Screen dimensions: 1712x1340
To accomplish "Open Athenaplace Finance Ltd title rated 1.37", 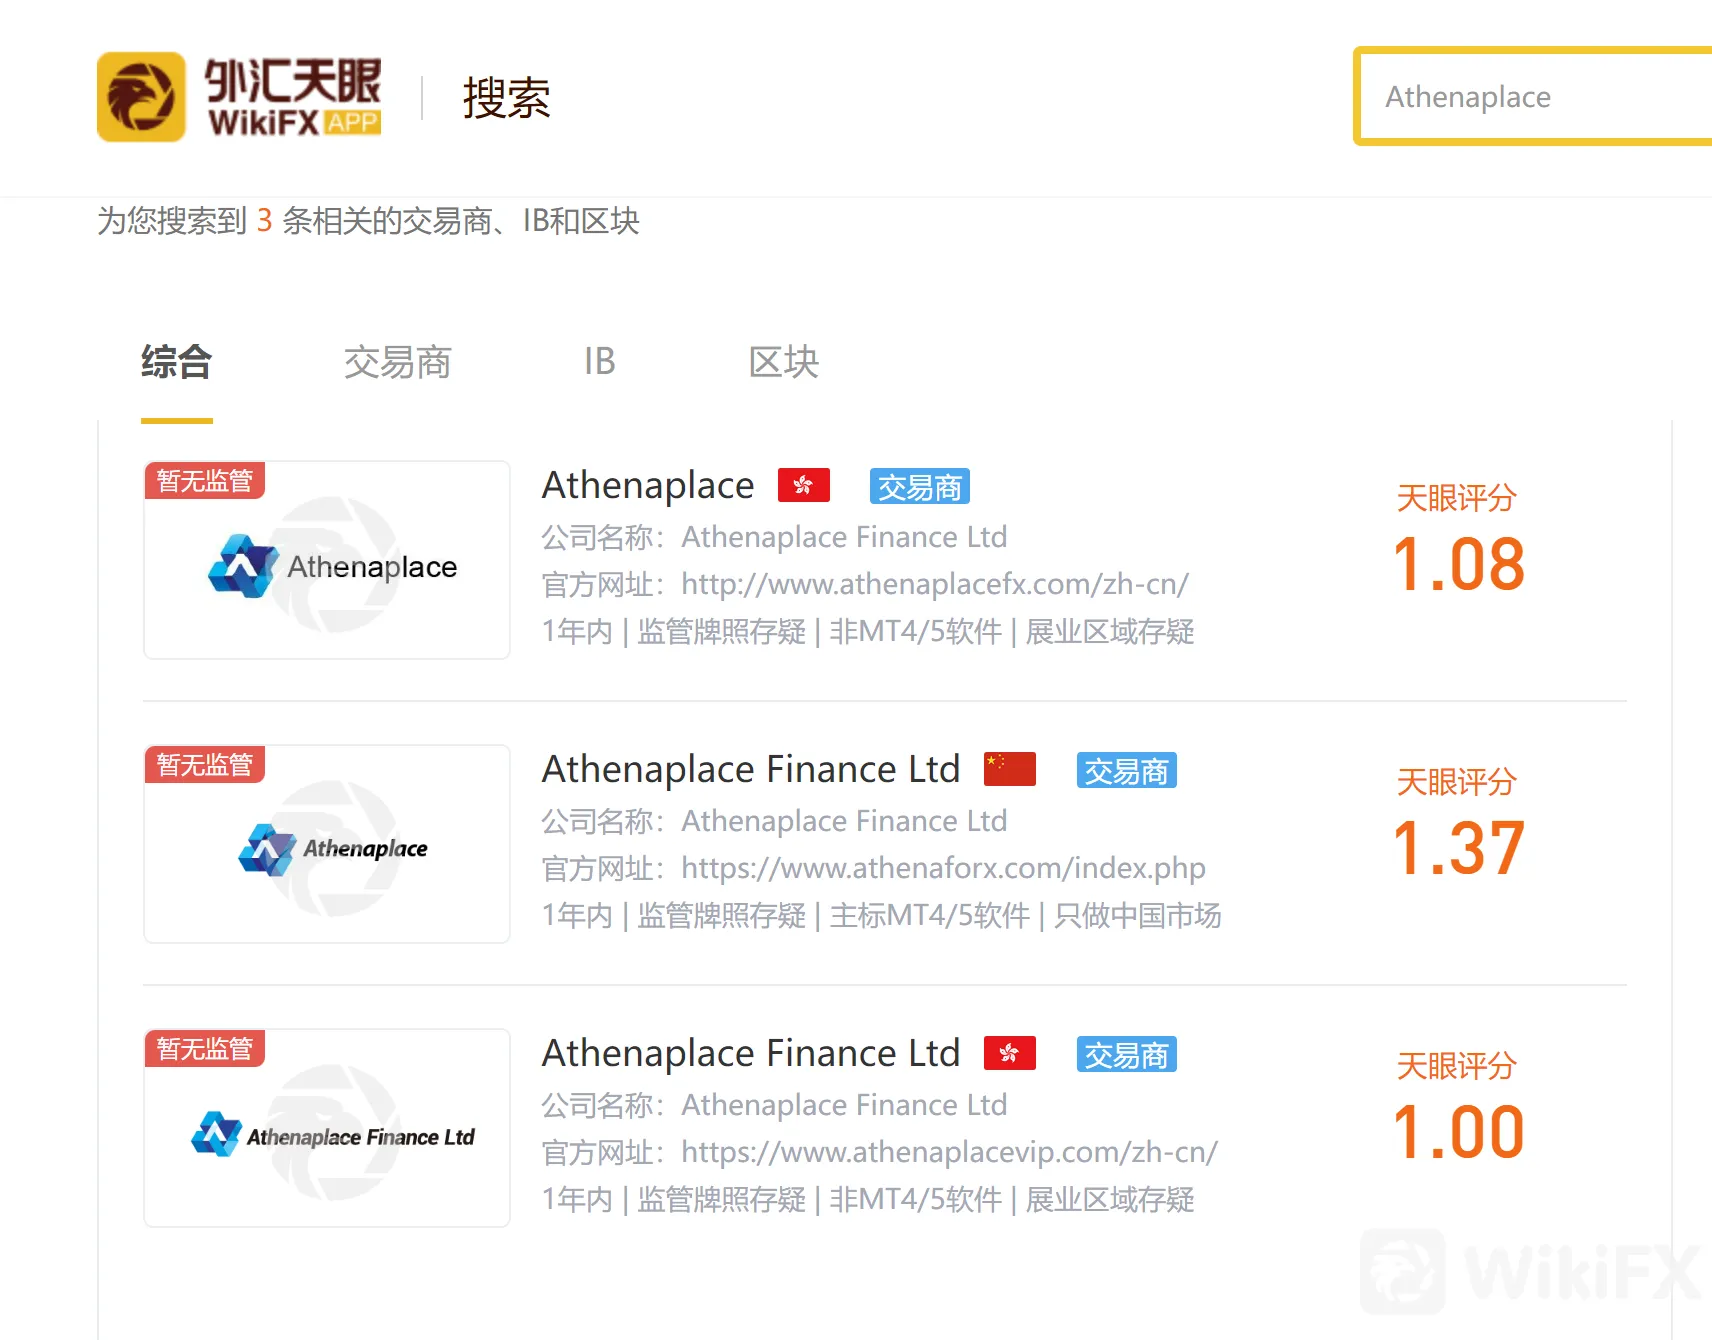I will [751, 770].
